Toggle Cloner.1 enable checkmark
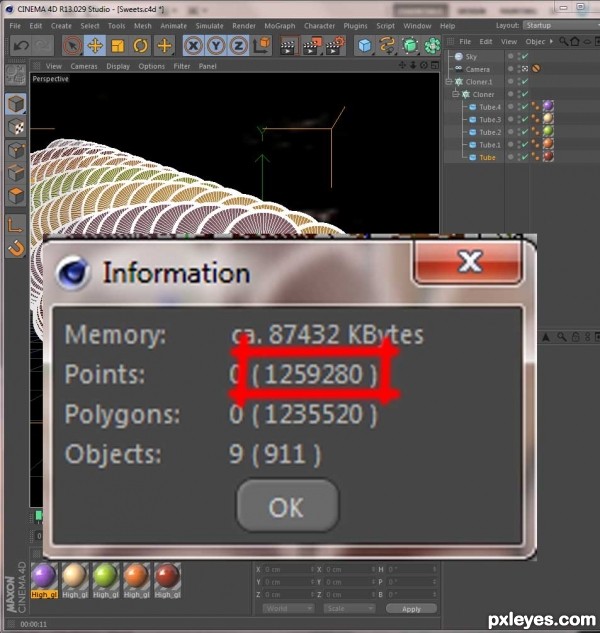The image size is (600, 633). [x=524, y=82]
